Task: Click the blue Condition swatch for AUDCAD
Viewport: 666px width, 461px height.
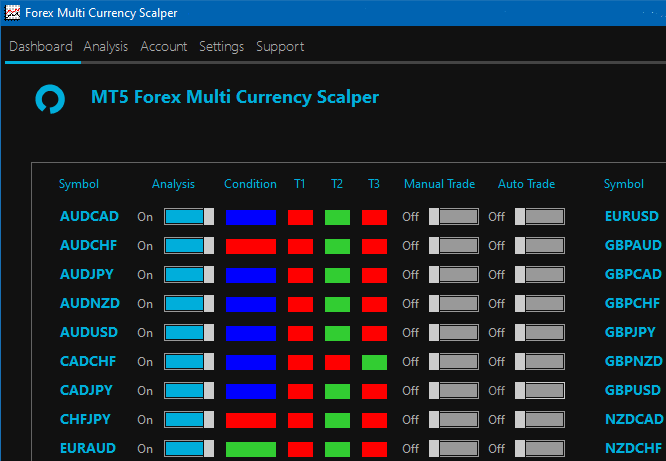Action: coord(251,217)
